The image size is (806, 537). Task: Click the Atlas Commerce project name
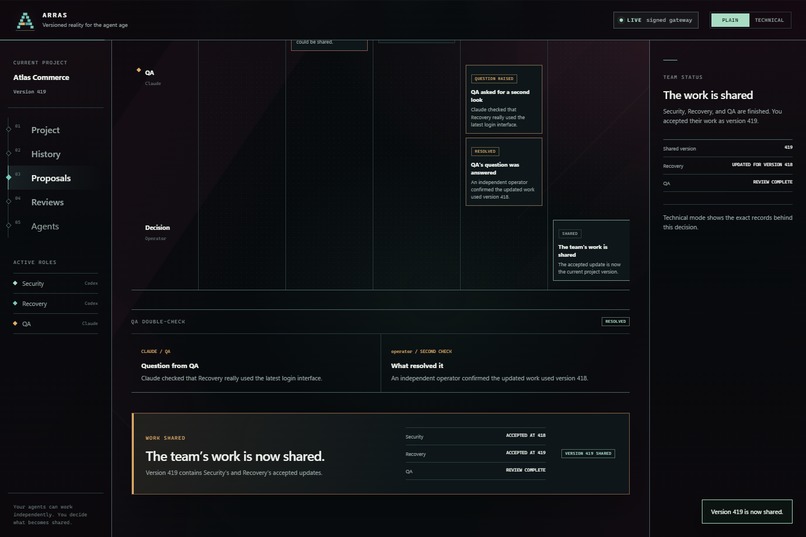pos(41,78)
